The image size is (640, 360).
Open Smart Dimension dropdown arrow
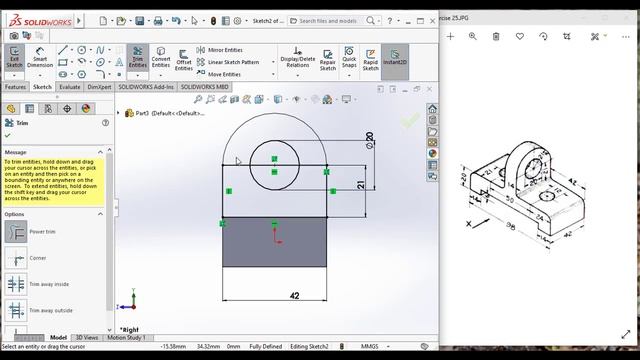click(x=40, y=76)
